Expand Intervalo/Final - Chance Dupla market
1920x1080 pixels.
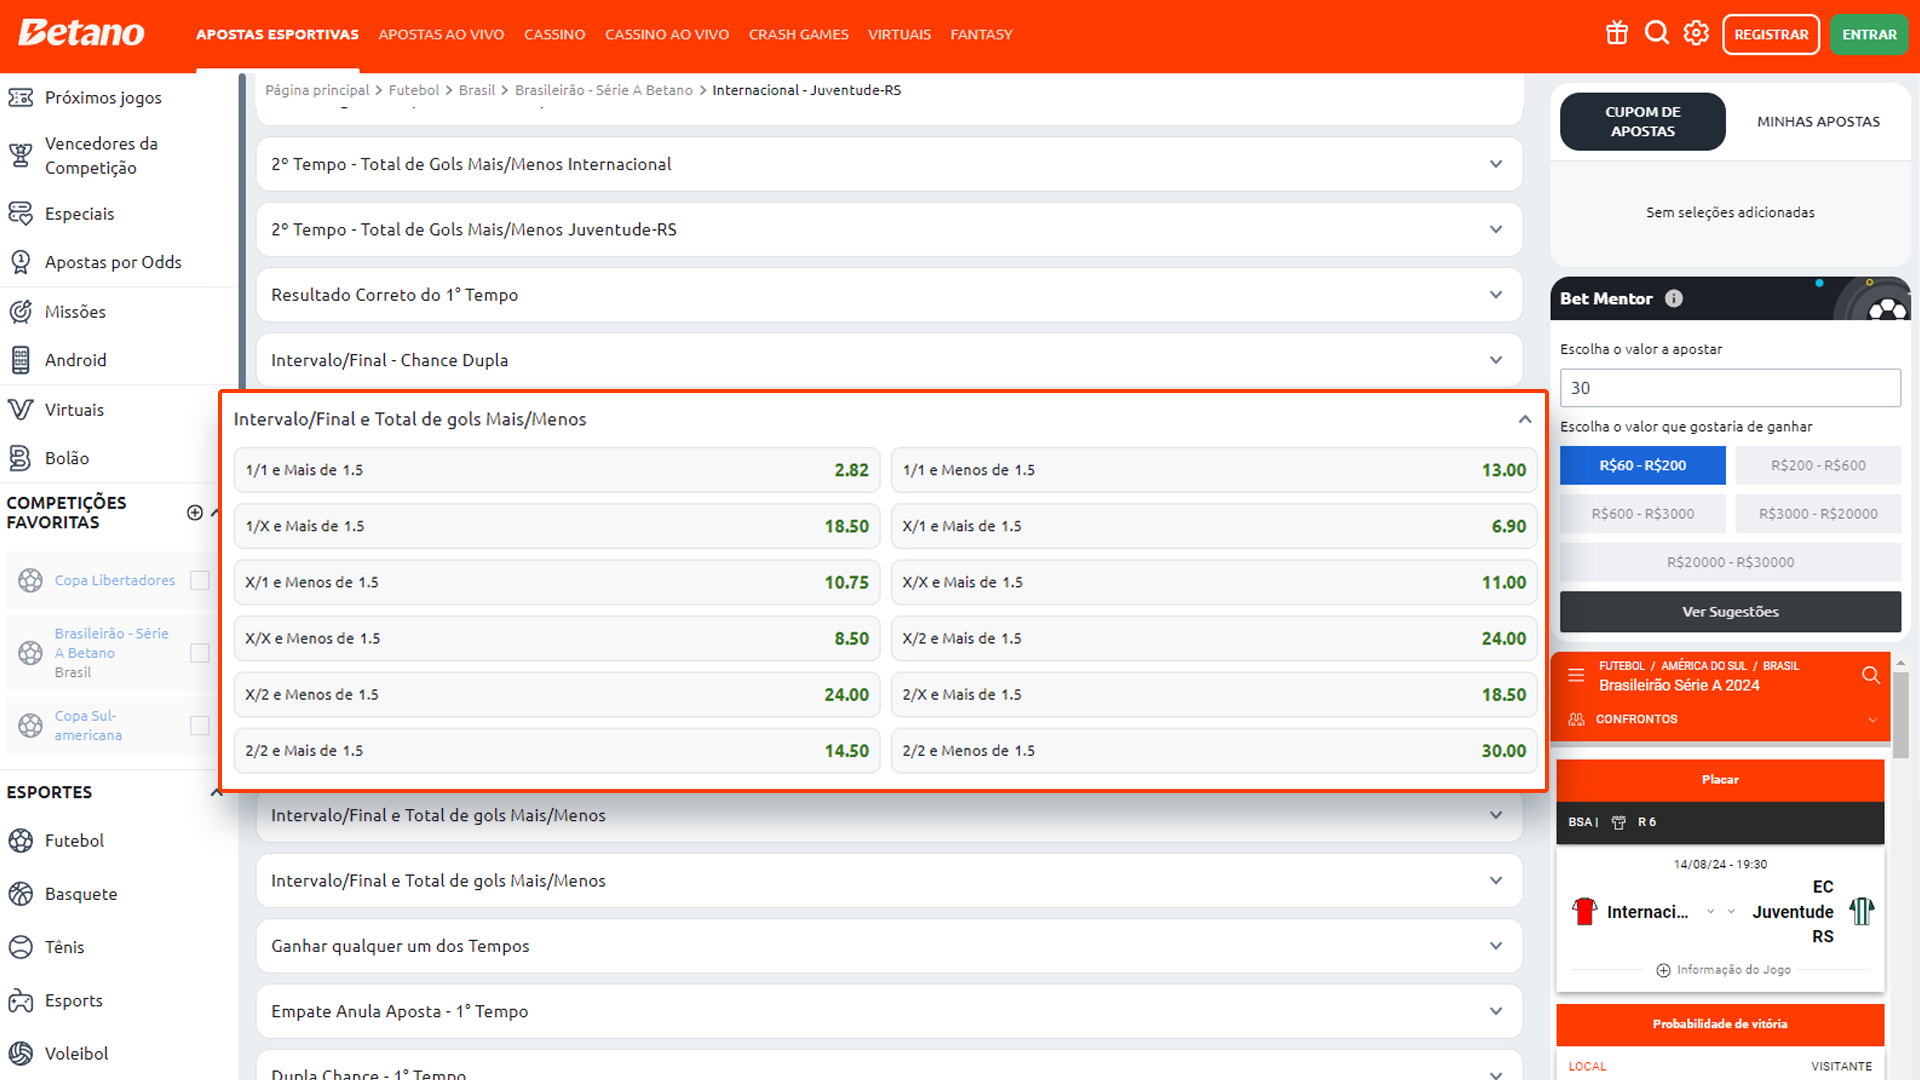[x=889, y=360]
